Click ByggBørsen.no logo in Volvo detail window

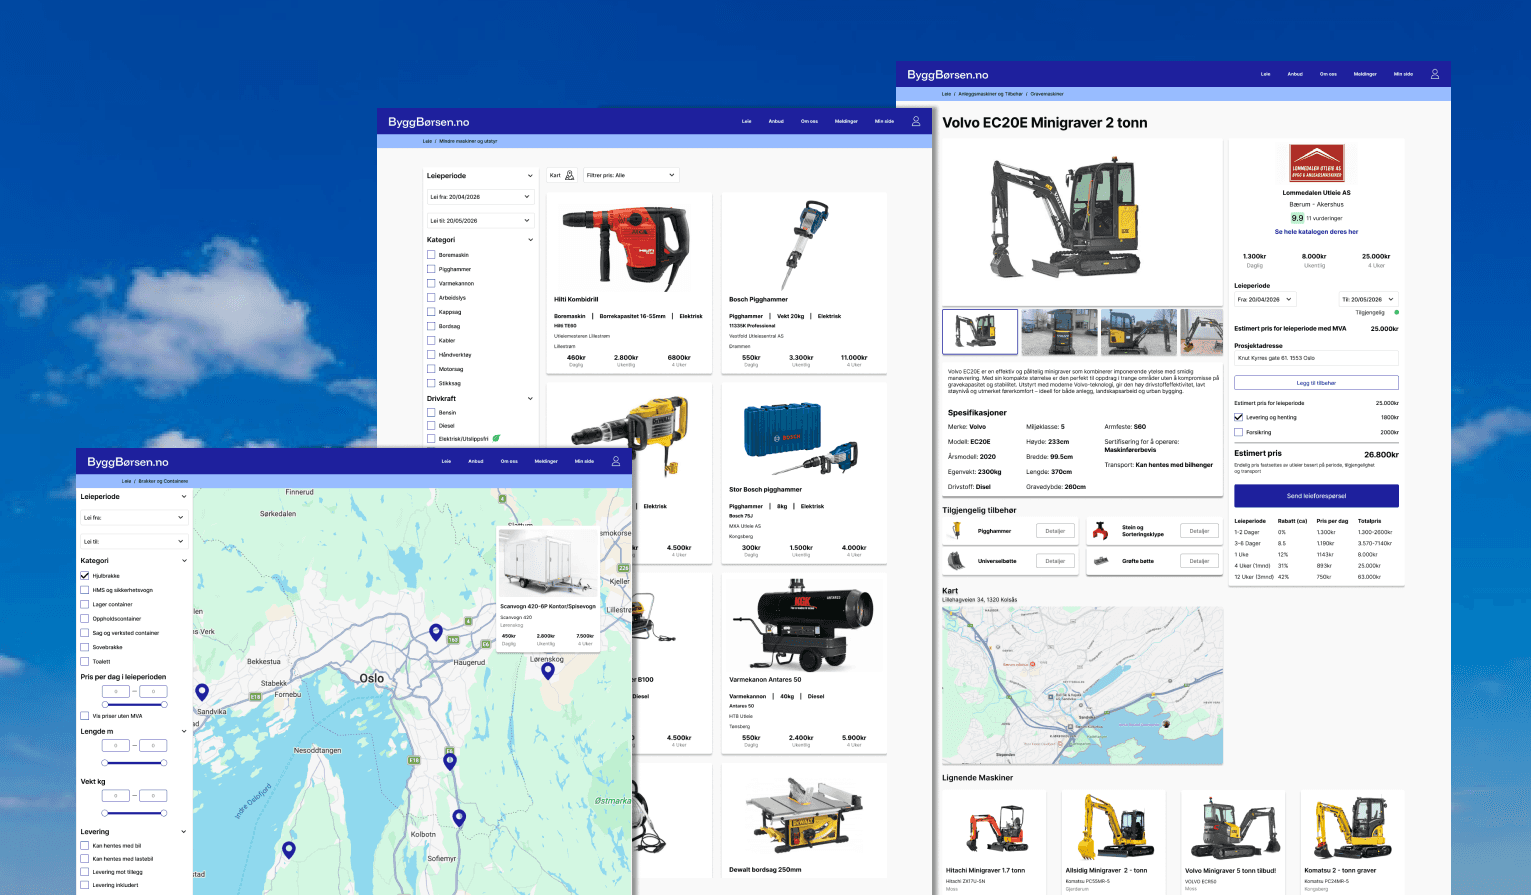[948, 75]
